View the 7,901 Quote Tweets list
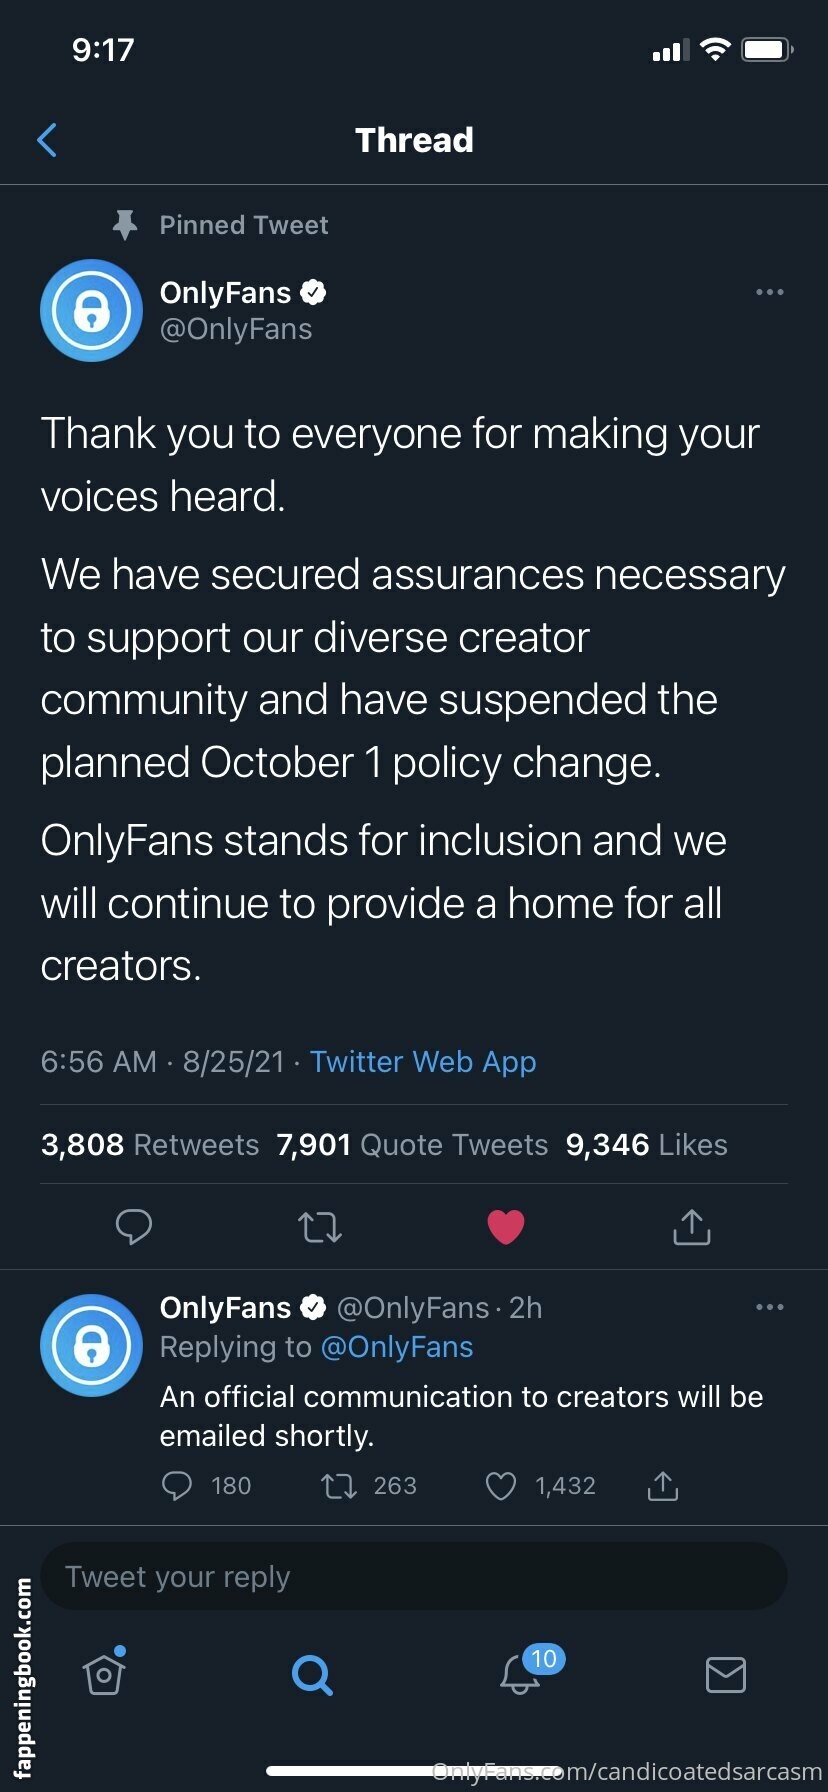Image resolution: width=828 pixels, height=1792 pixels. (412, 1144)
